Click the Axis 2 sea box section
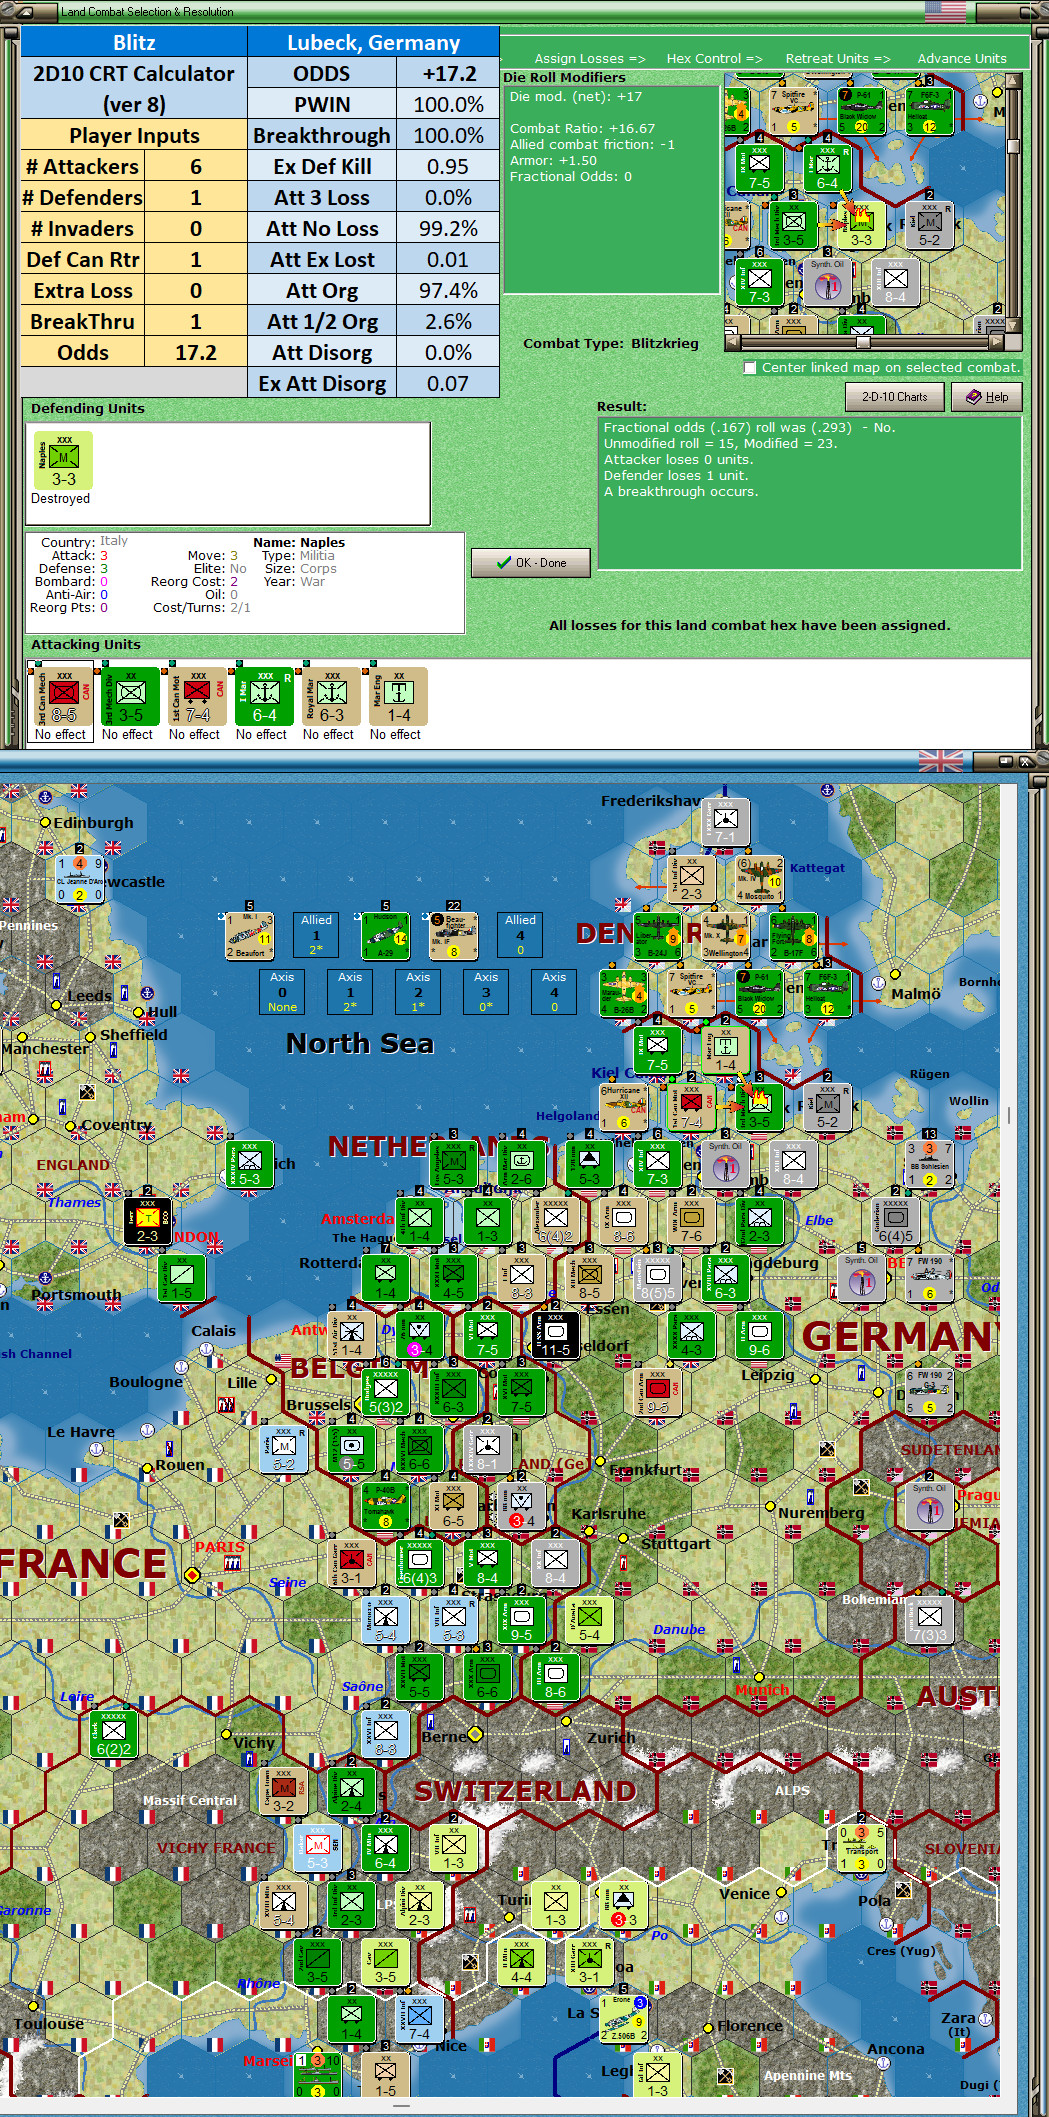Screen dimensions: 1049x2117 [x=418, y=992]
